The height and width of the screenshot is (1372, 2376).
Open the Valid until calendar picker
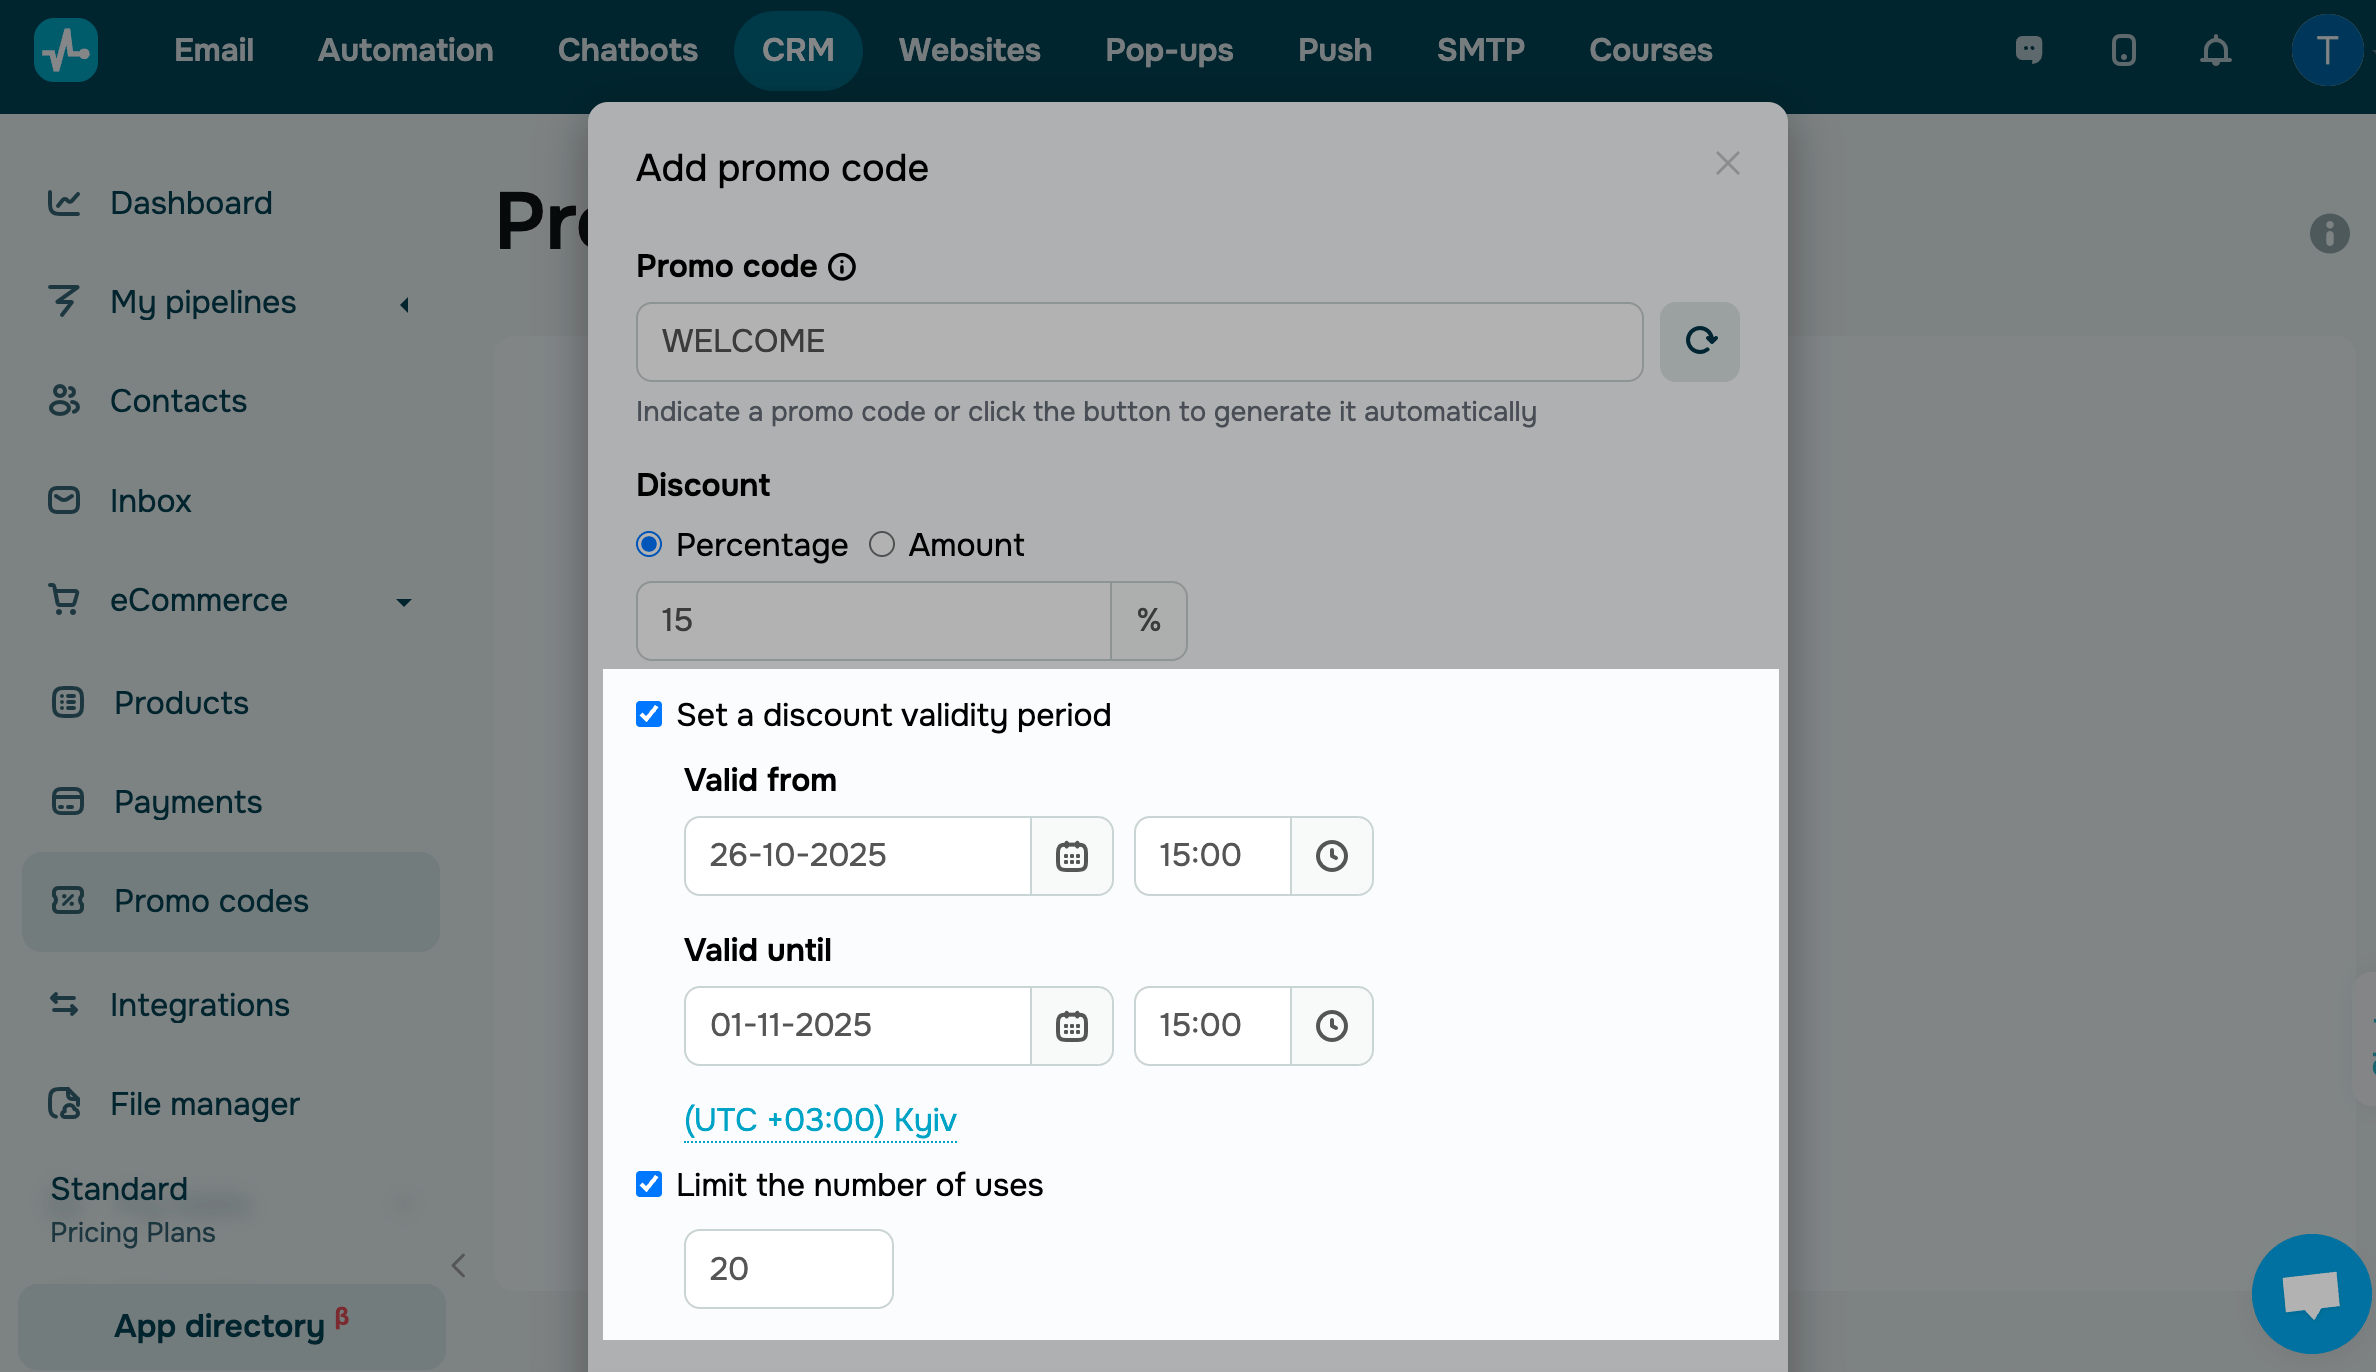click(1071, 1026)
